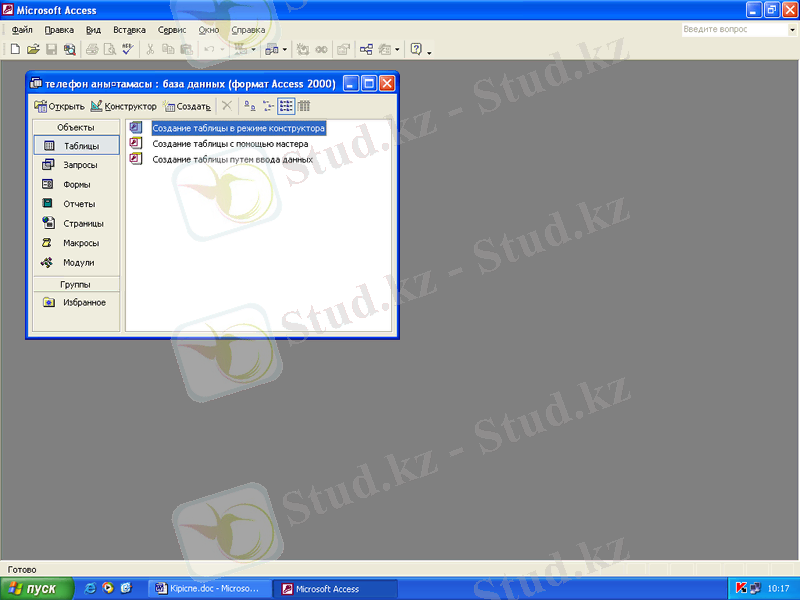Click the Office Links icon
The width and height of the screenshot is (800, 600).
tap(240, 49)
